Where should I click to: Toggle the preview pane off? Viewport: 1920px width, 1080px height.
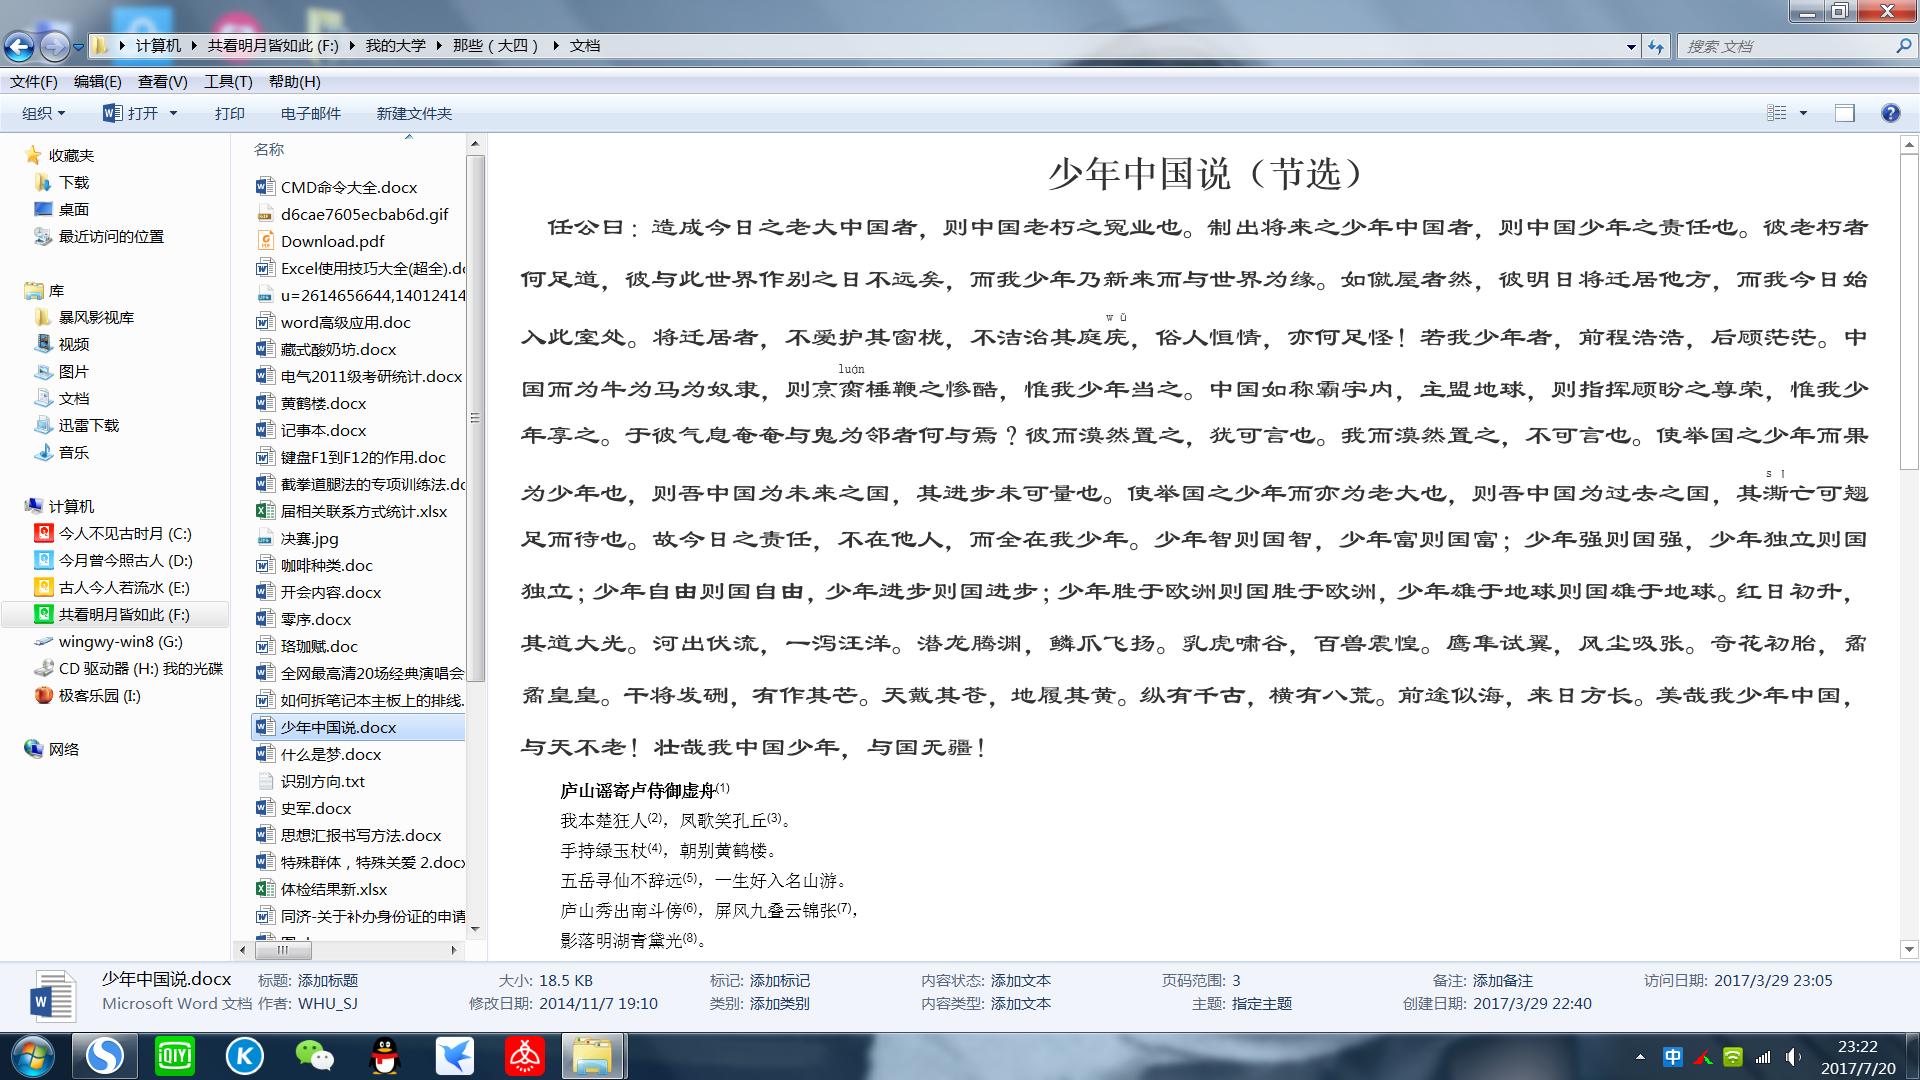point(1845,113)
